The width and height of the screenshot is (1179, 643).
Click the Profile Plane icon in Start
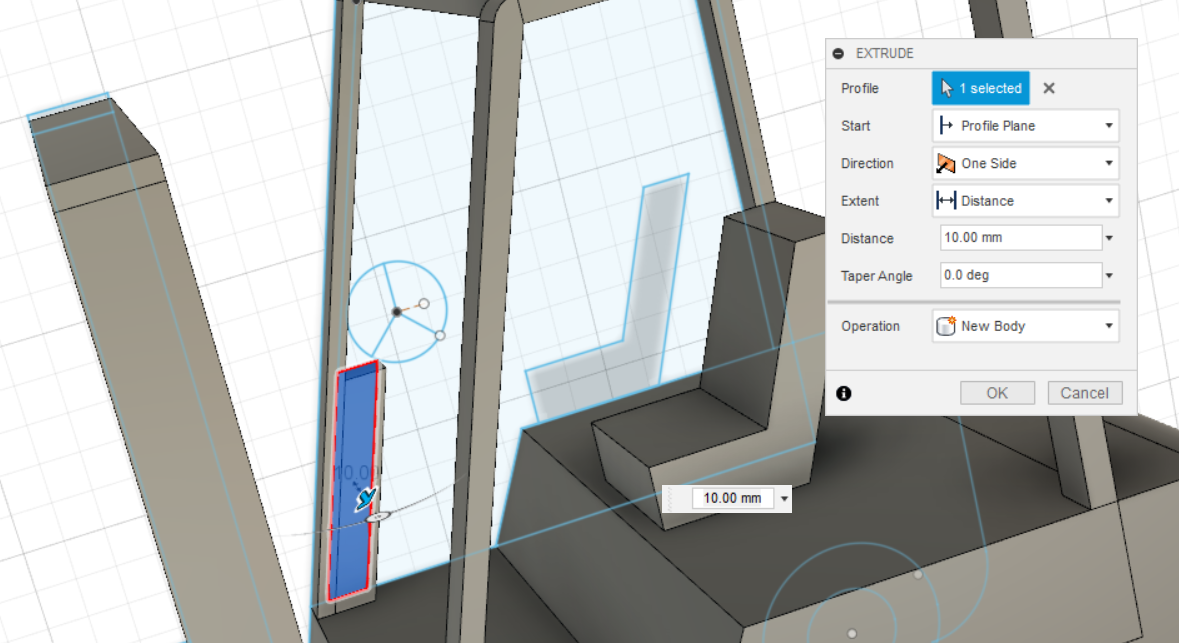pos(946,126)
